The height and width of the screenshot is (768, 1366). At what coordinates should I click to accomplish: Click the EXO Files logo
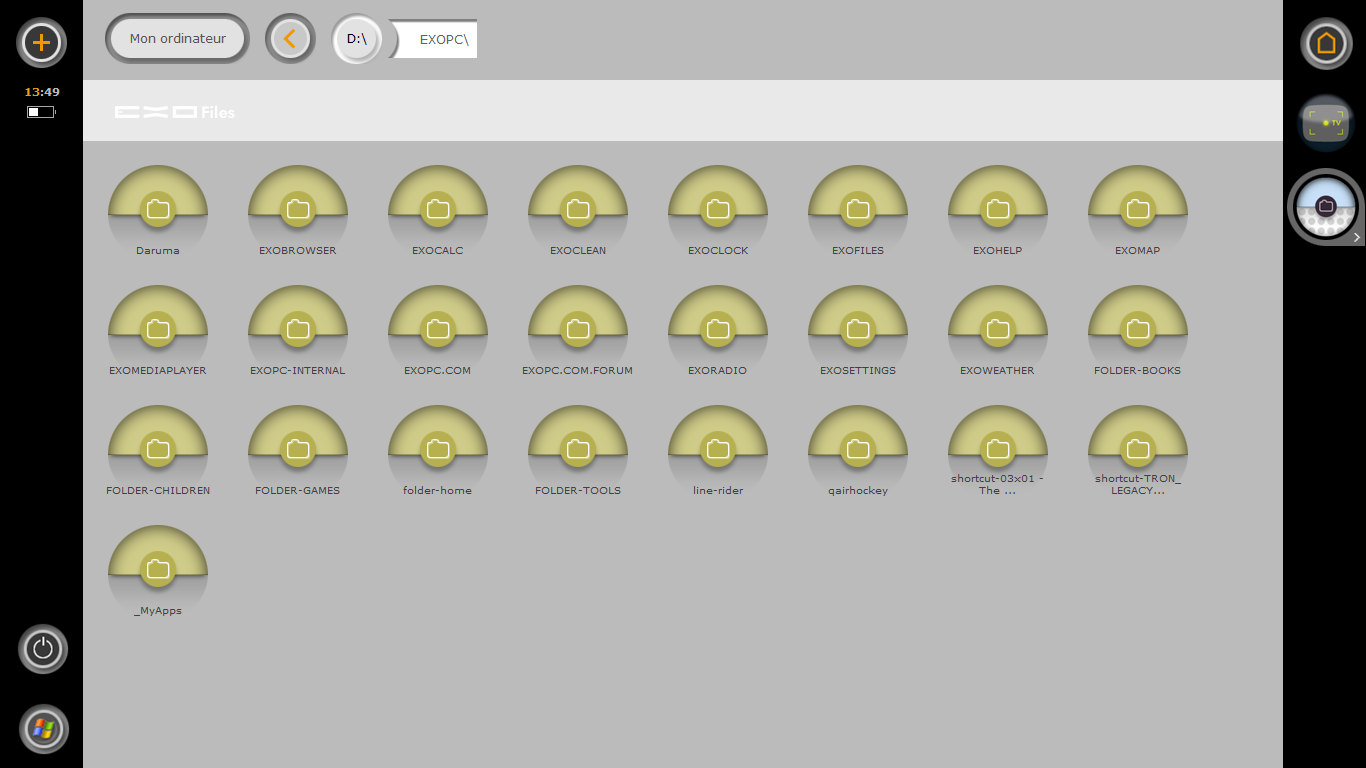175,112
